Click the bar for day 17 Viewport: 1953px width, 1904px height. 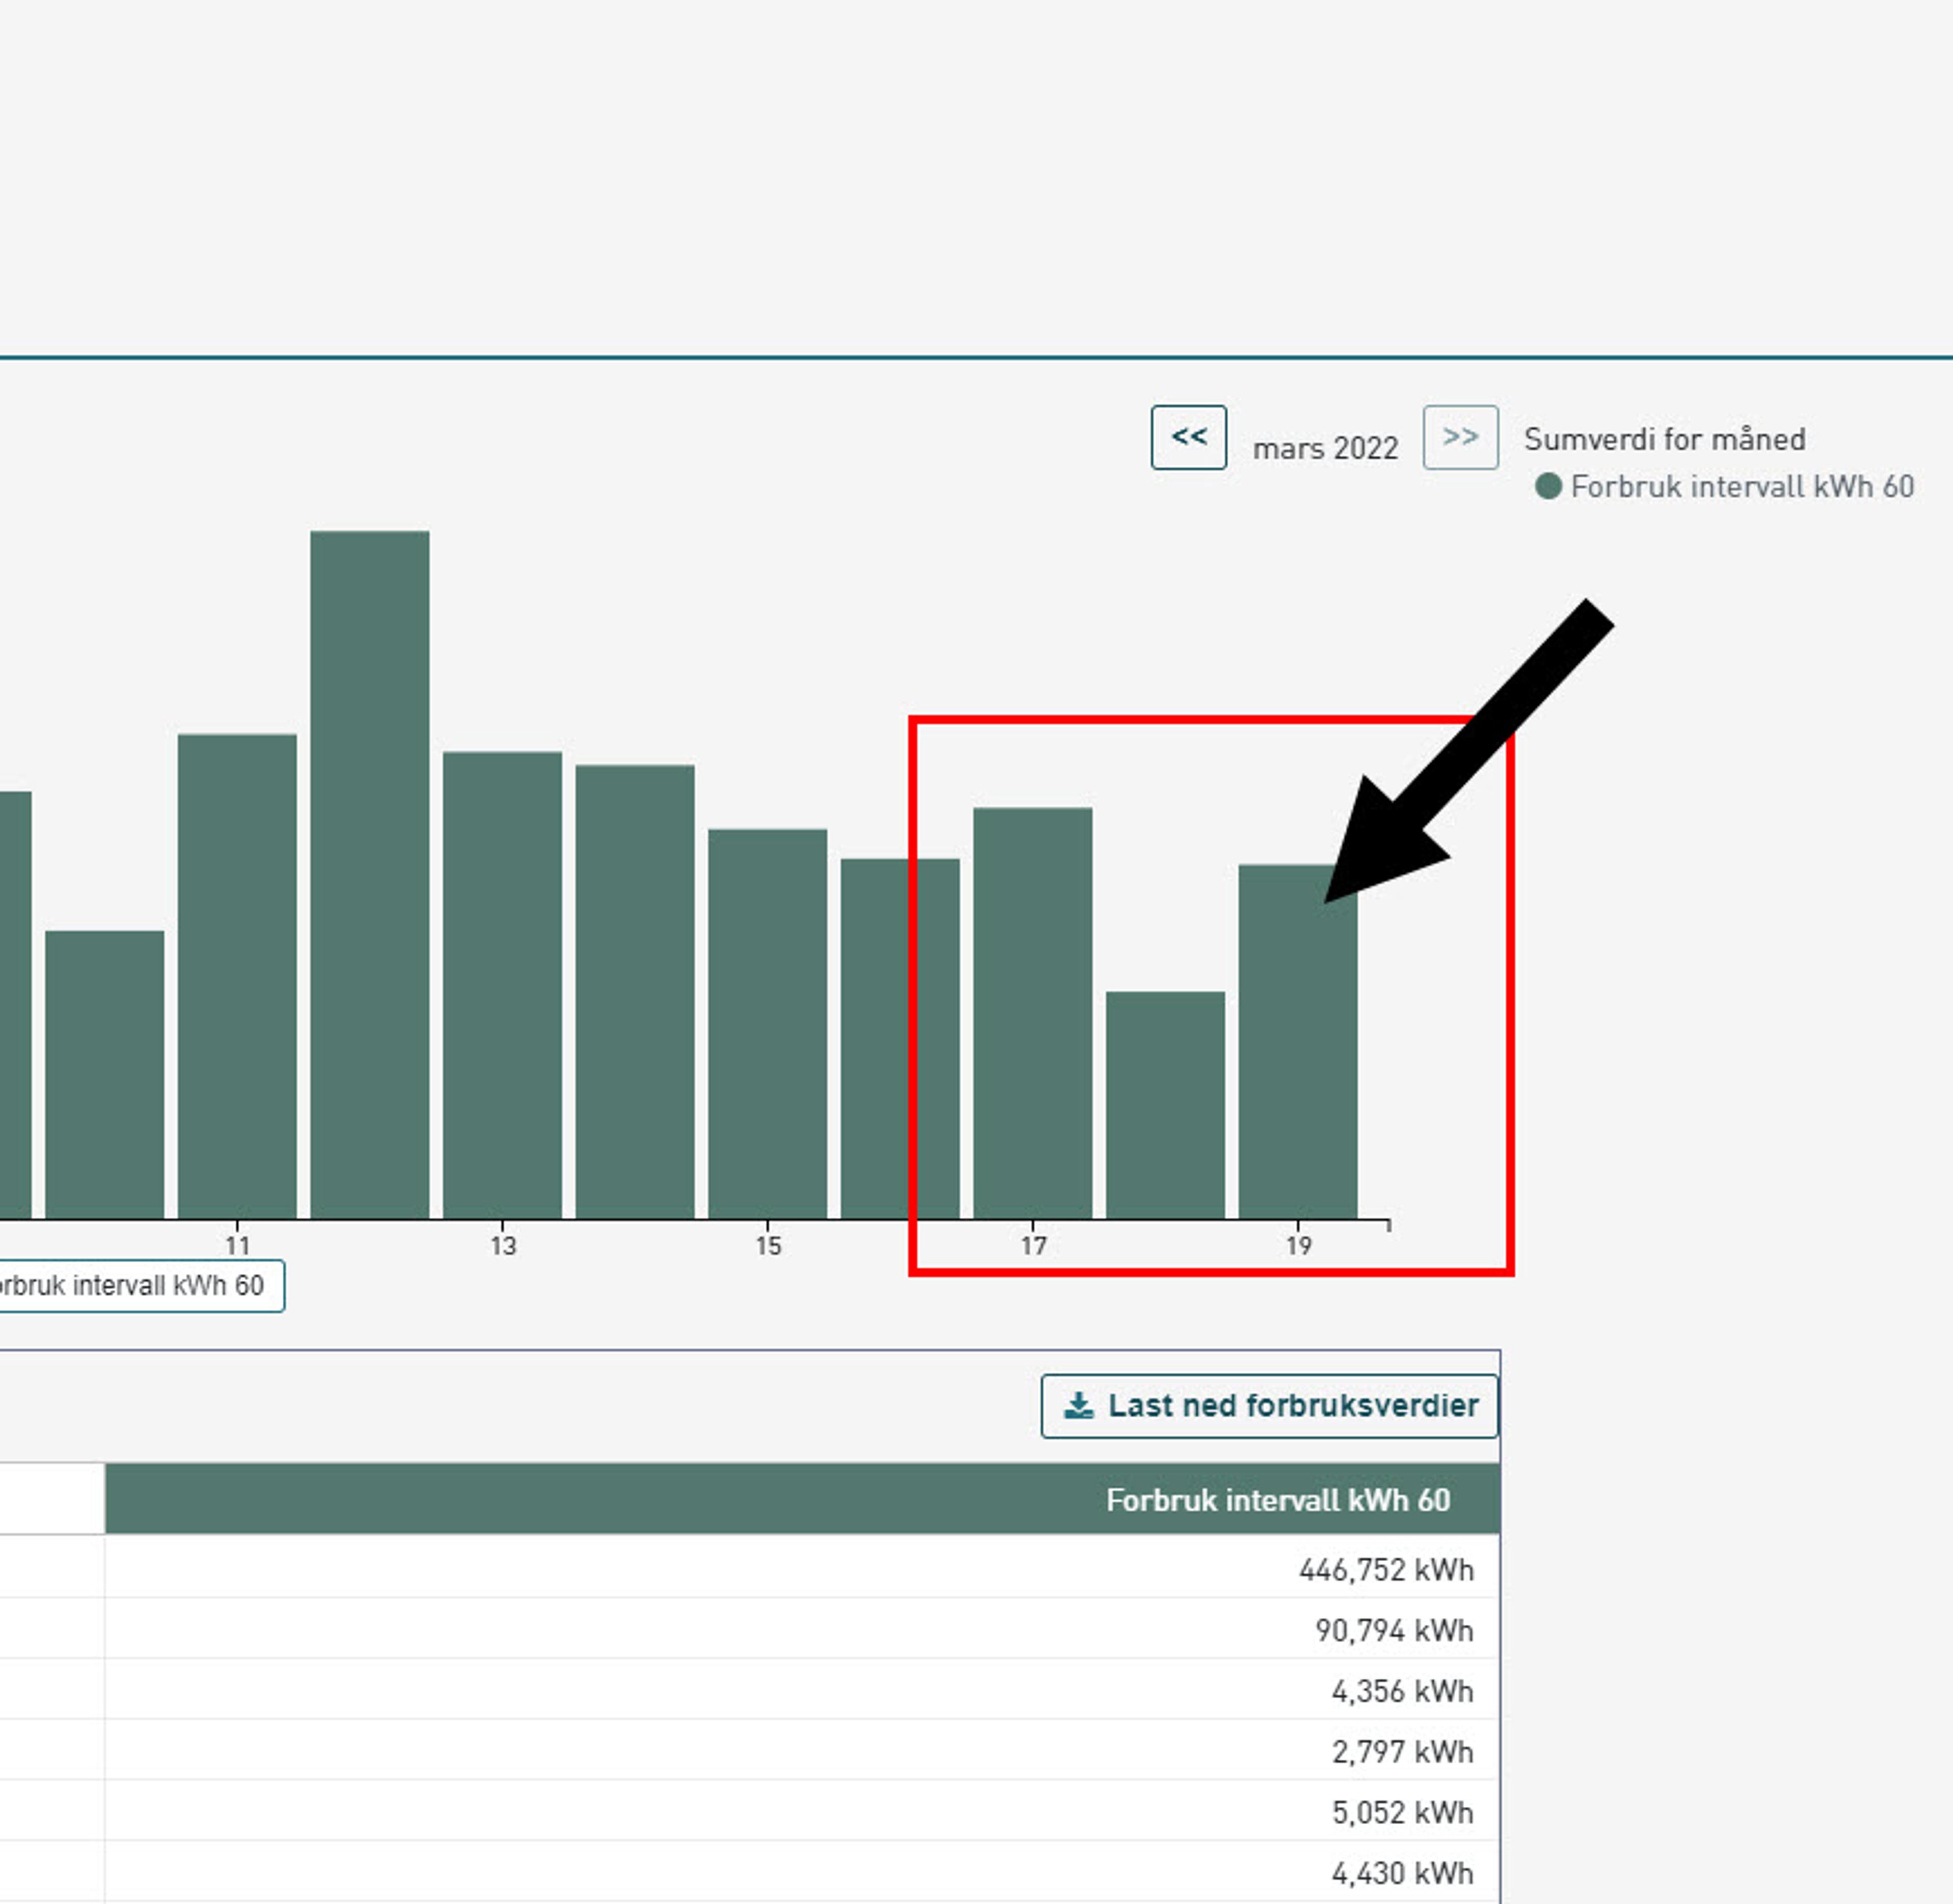click(1032, 1012)
